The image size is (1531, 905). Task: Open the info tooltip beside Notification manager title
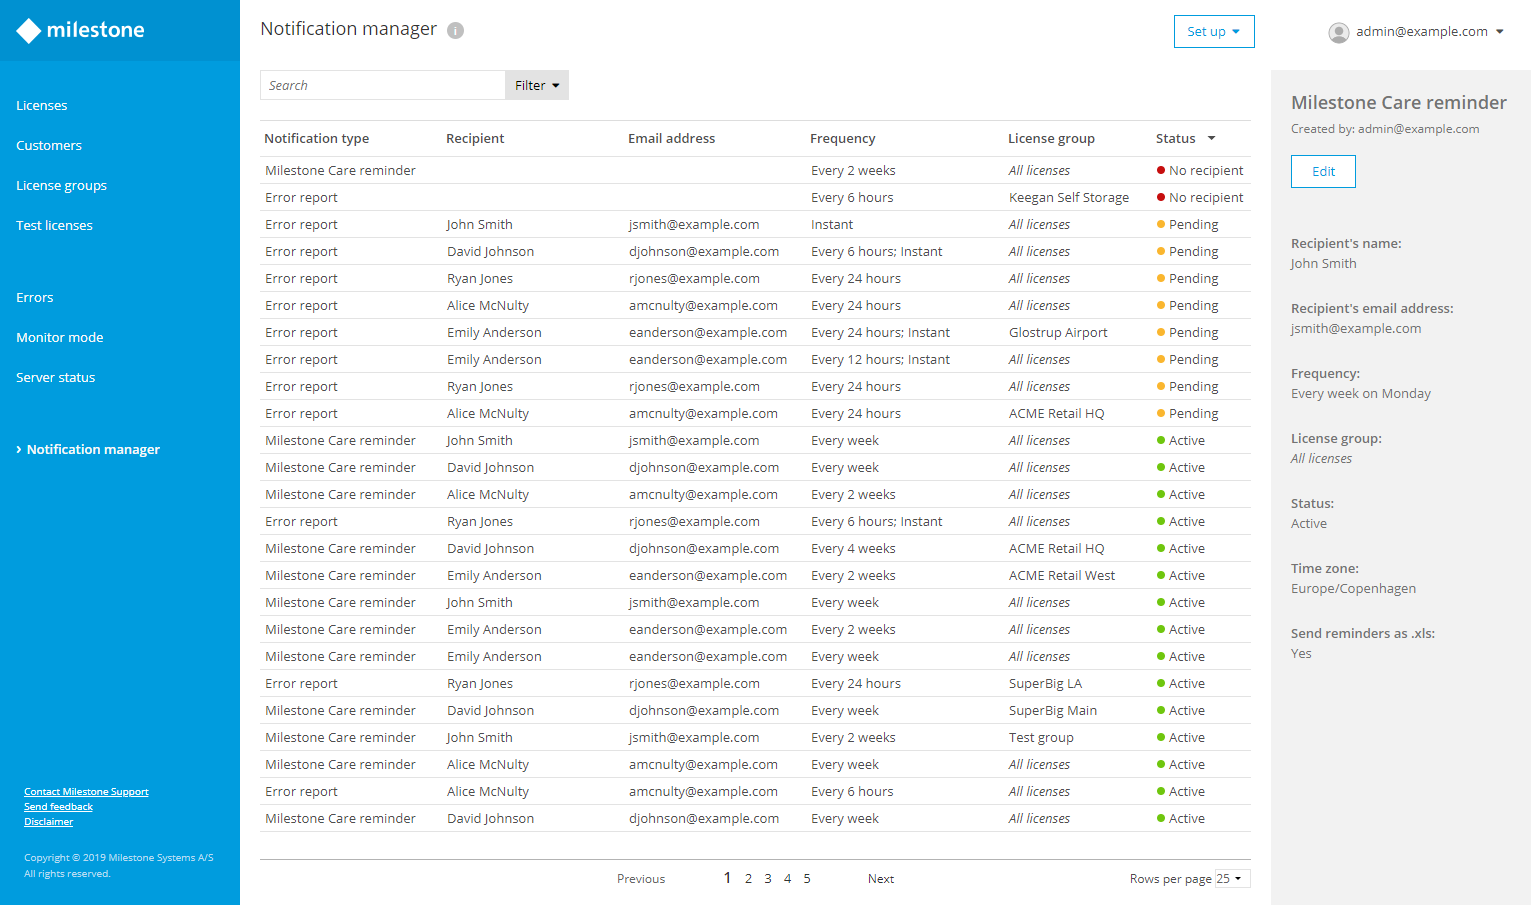tap(455, 30)
